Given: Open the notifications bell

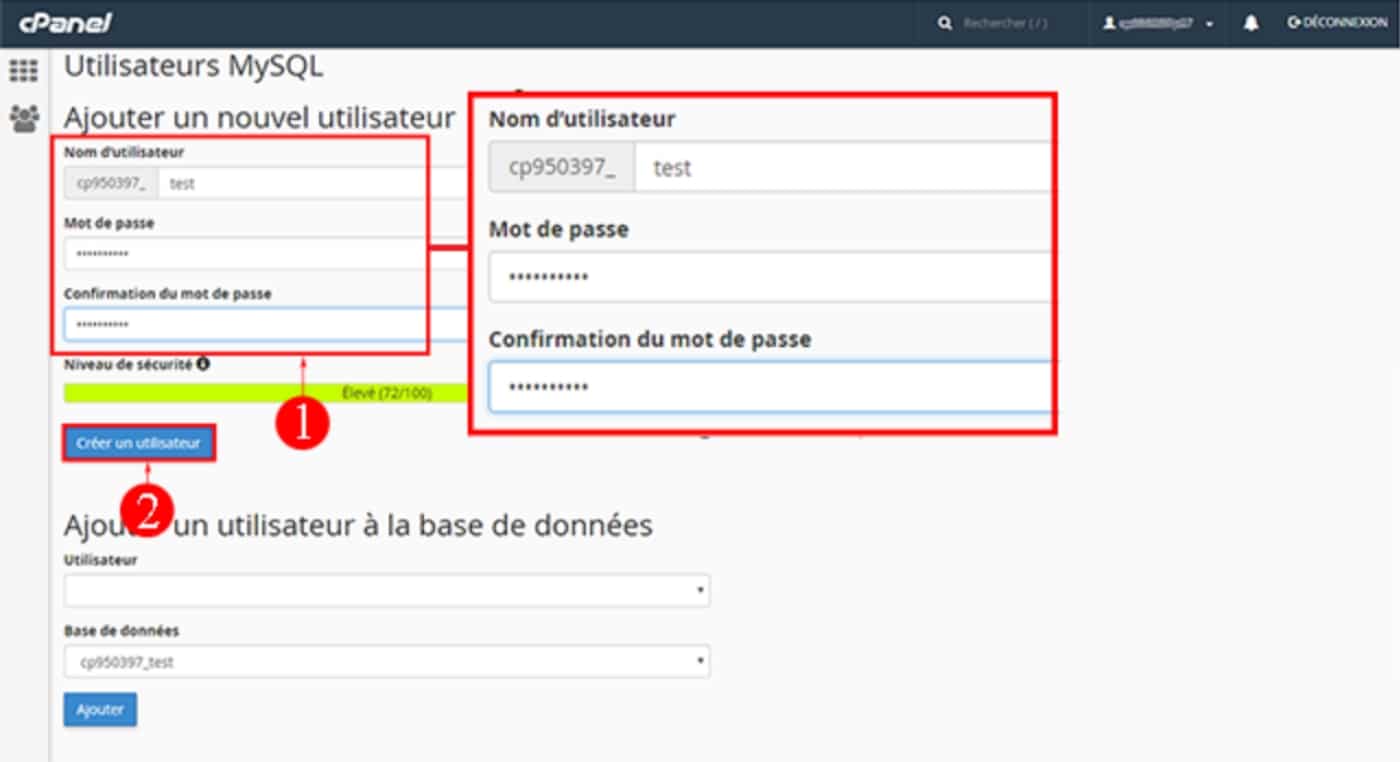Looking at the screenshot, I should click(x=1251, y=23).
